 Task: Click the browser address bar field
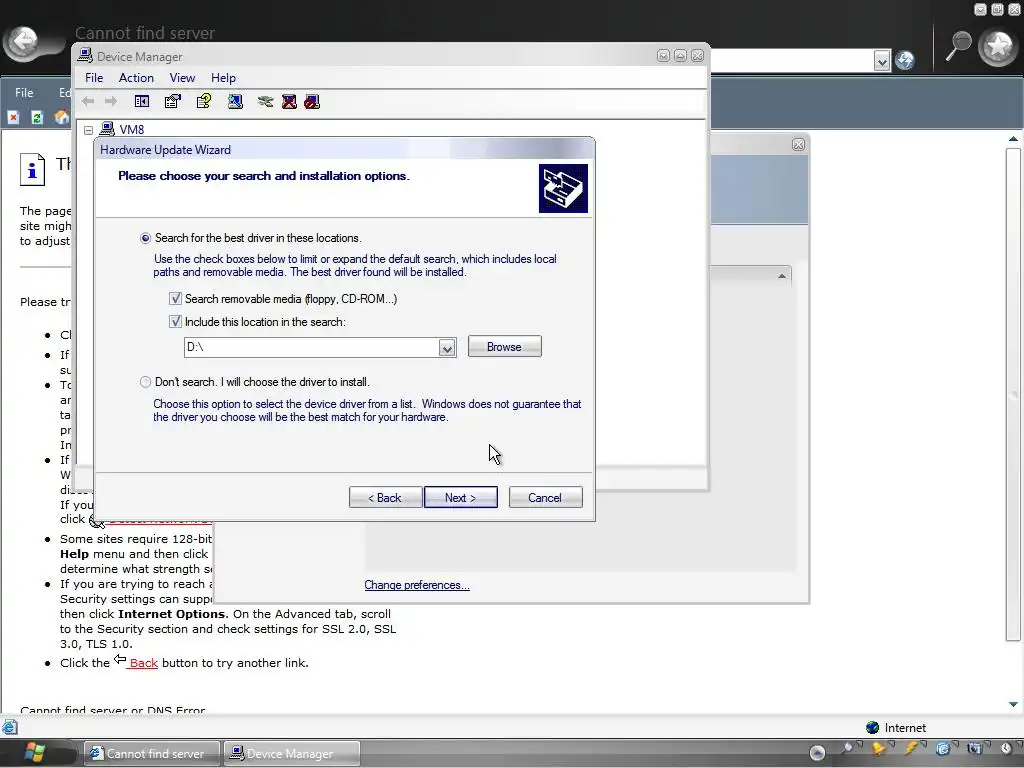tap(792, 61)
